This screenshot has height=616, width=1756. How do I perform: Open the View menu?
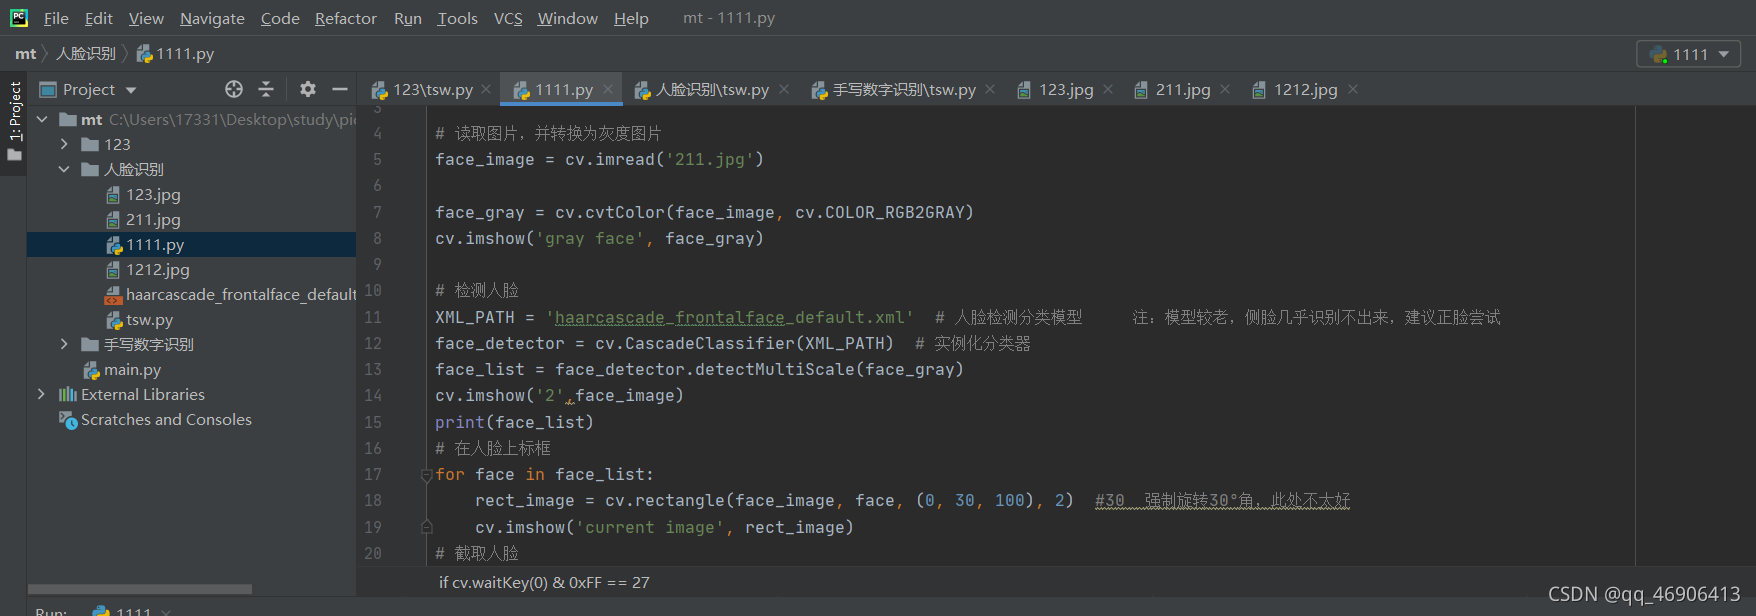coord(146,18)
